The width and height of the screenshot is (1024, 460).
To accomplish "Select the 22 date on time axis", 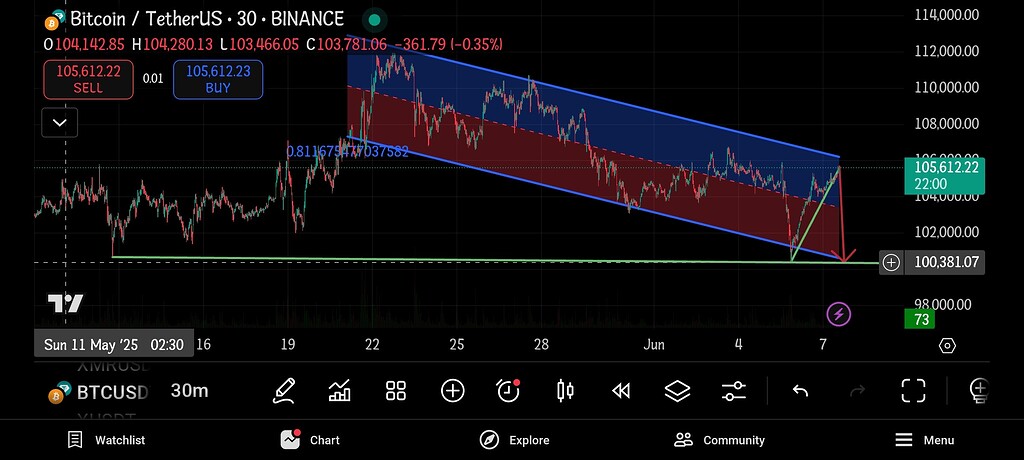I will point(372,344).
